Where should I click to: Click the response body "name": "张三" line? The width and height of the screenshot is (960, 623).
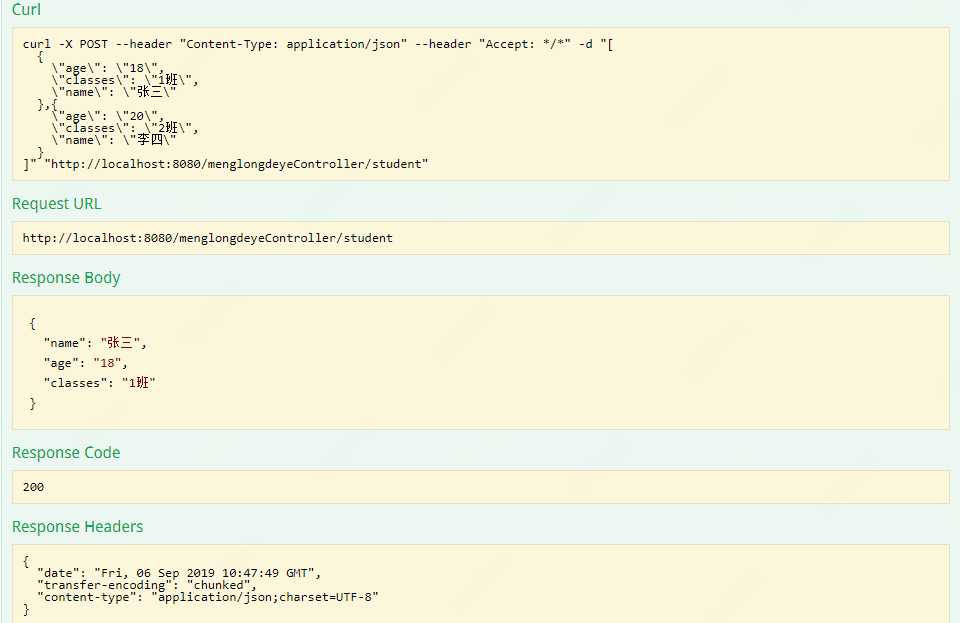95,343
